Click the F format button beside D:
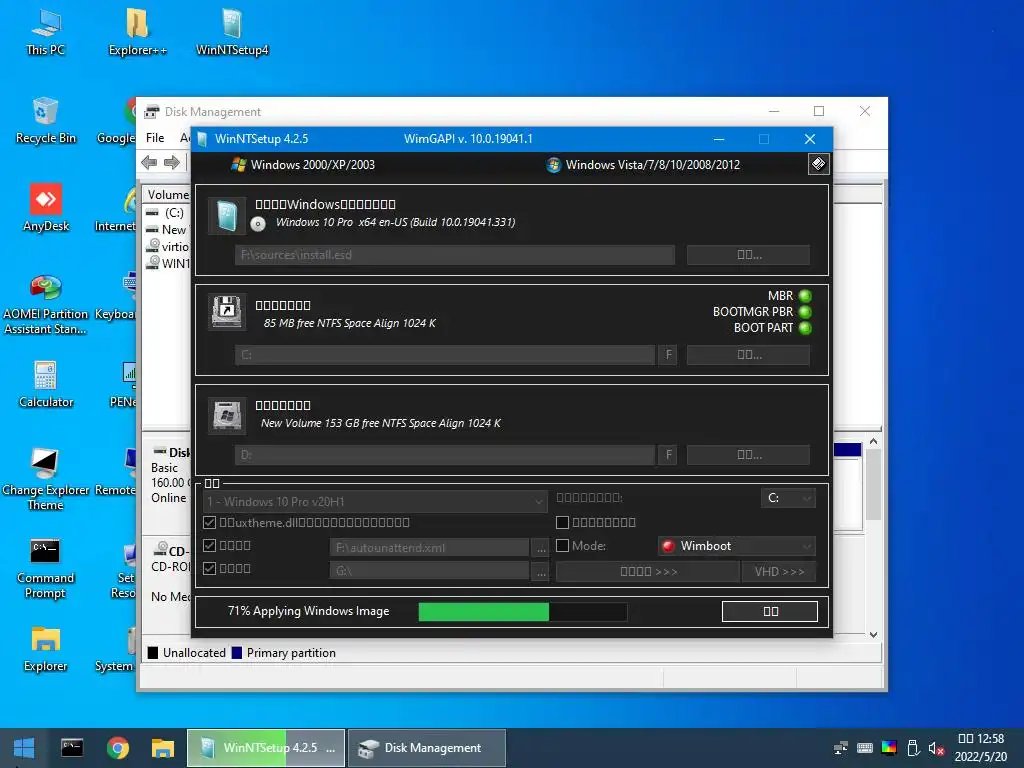This screenshot has width=1024, height=768. click(x=668, y=455)
